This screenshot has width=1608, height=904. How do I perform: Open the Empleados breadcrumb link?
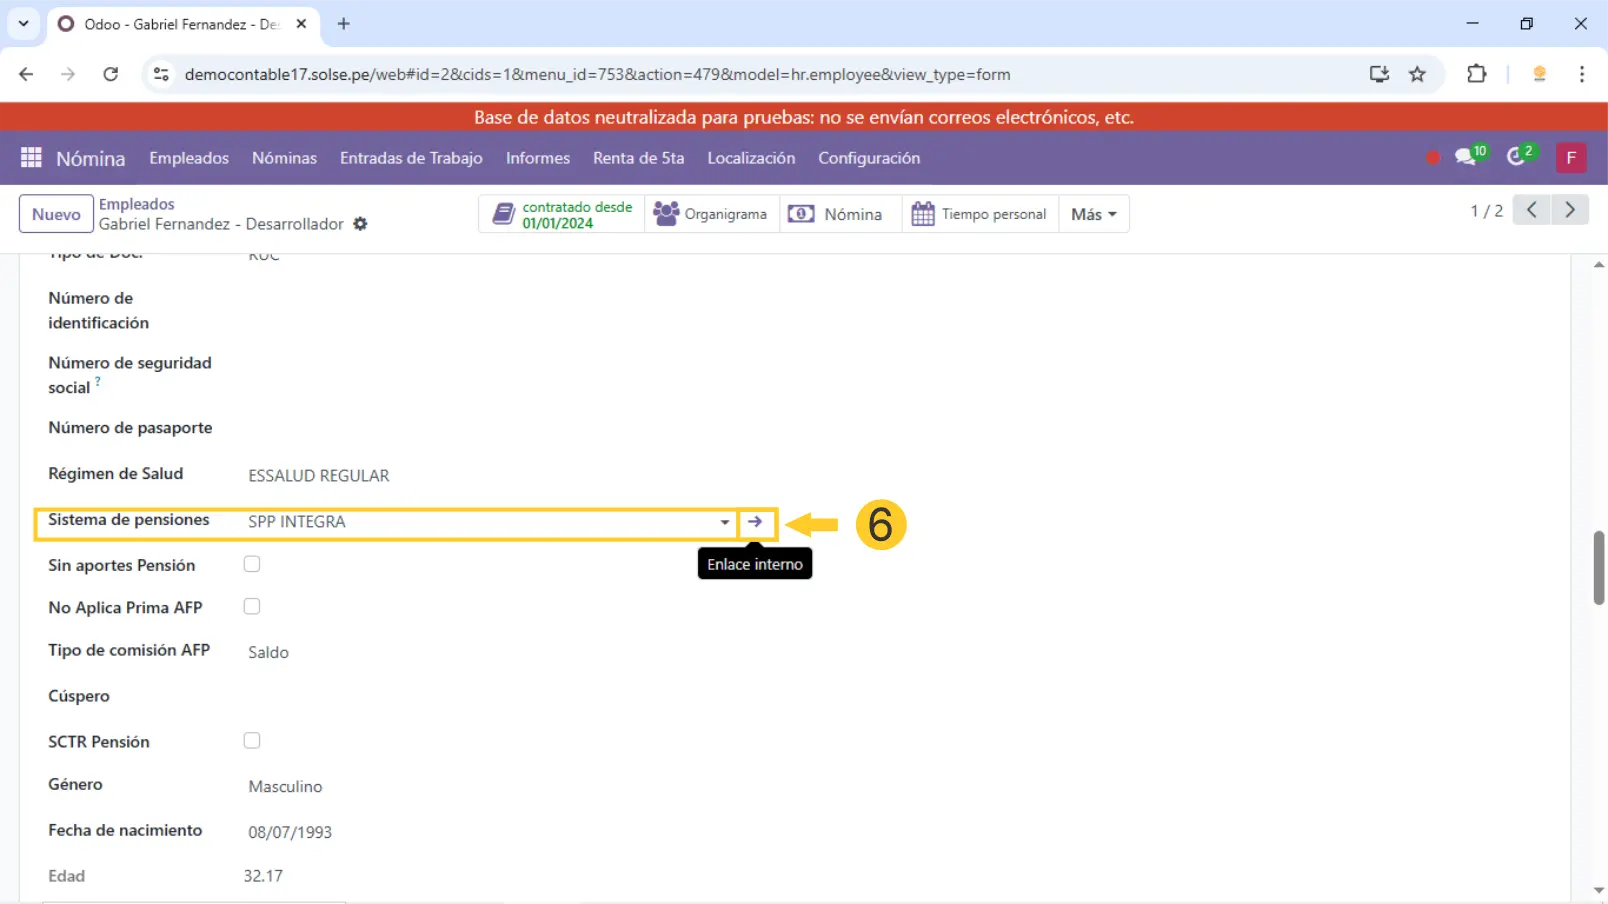click(137, 204)
